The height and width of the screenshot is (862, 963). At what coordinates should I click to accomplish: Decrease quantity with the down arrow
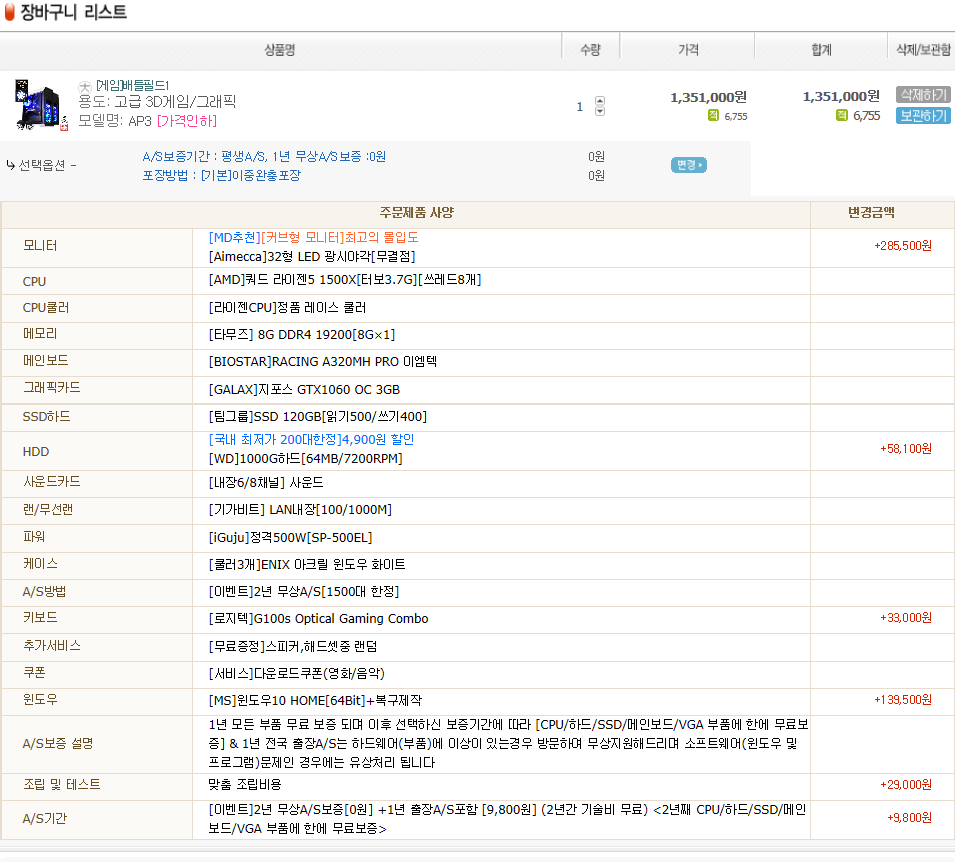point(600,111)
